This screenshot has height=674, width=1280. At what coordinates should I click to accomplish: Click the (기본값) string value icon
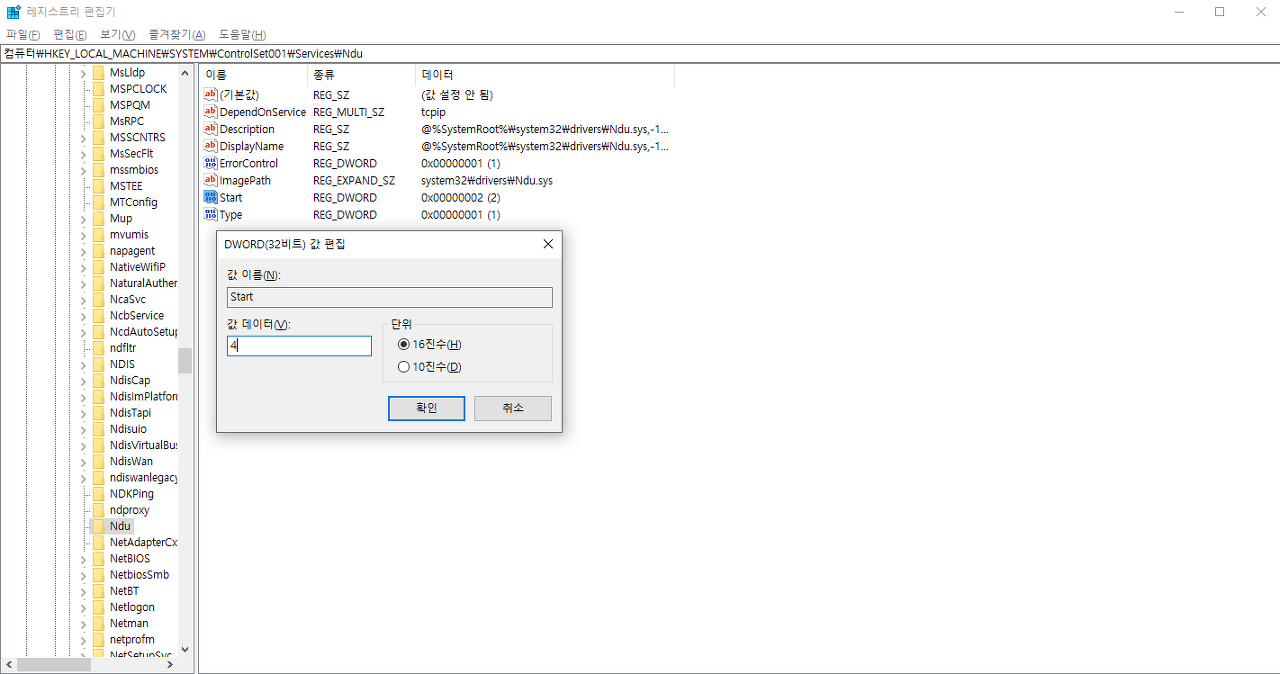[210, 95]
